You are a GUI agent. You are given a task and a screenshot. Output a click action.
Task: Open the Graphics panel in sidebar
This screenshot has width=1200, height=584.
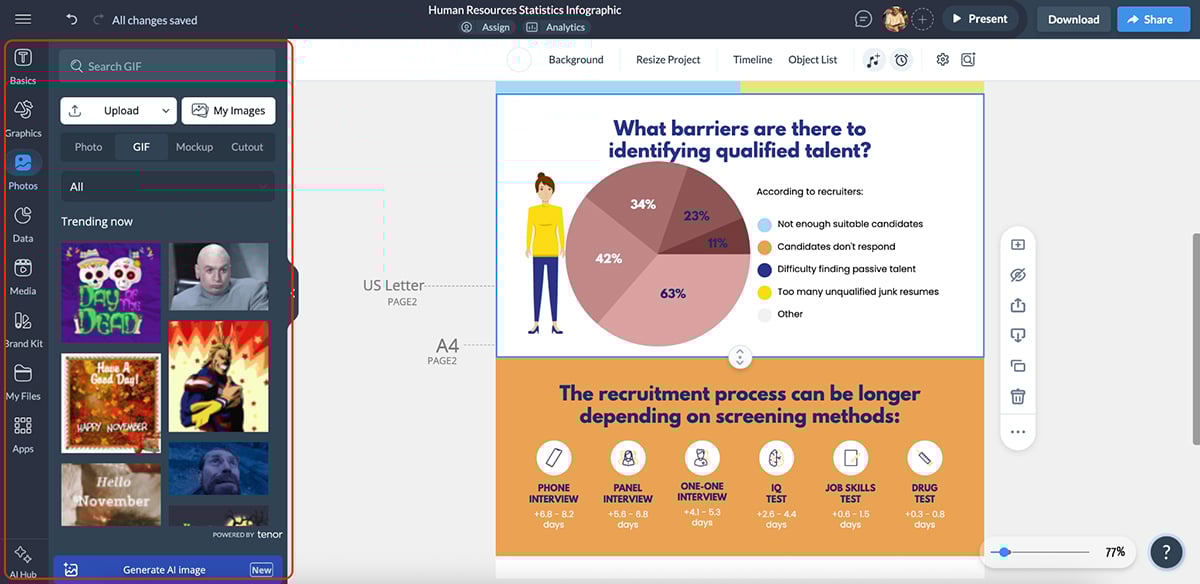pyautogui.click(x=23, y=117)
